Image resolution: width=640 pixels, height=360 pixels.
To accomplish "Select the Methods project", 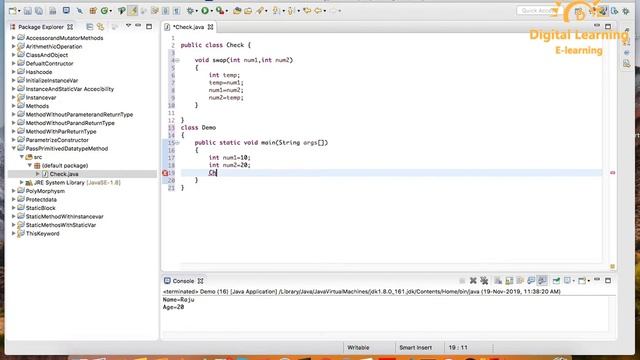I will (37, 106).
